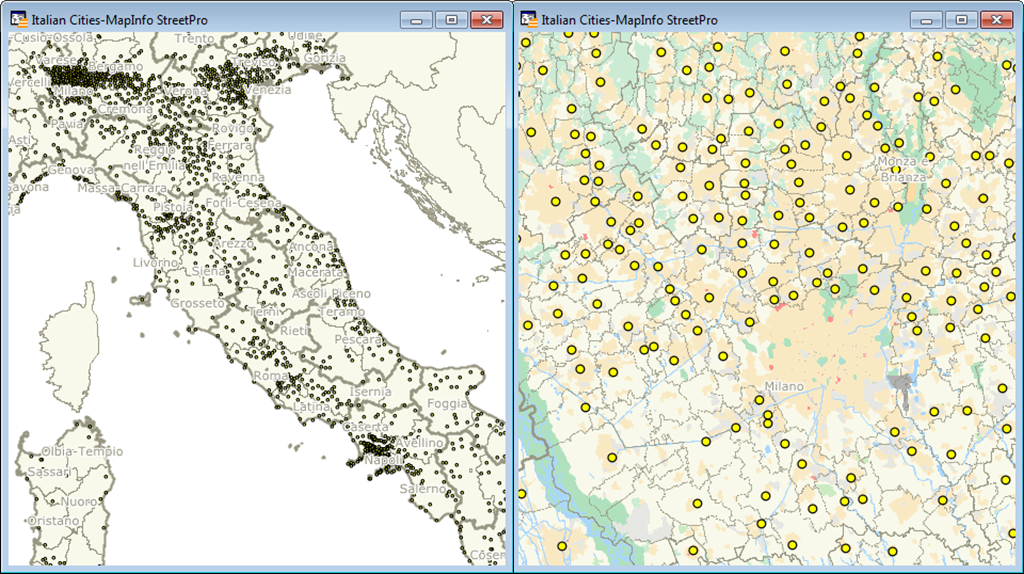This screenshot has width=1024, height=574.
Task: Minimize the left Italian Cities window
Action: click(416, 20)
